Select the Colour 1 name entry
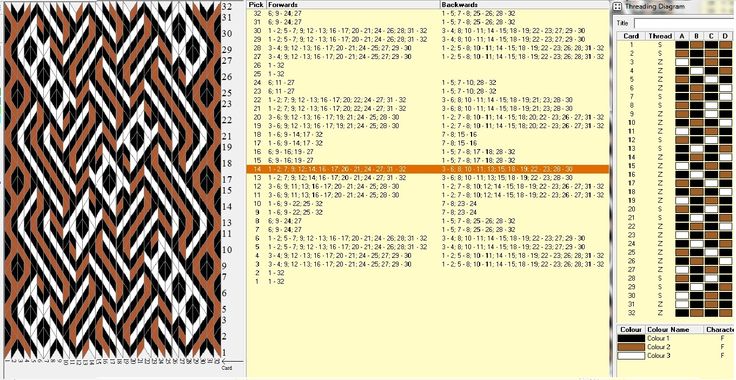The width and height of the screenshot is (736, 380). pos(658,339)
